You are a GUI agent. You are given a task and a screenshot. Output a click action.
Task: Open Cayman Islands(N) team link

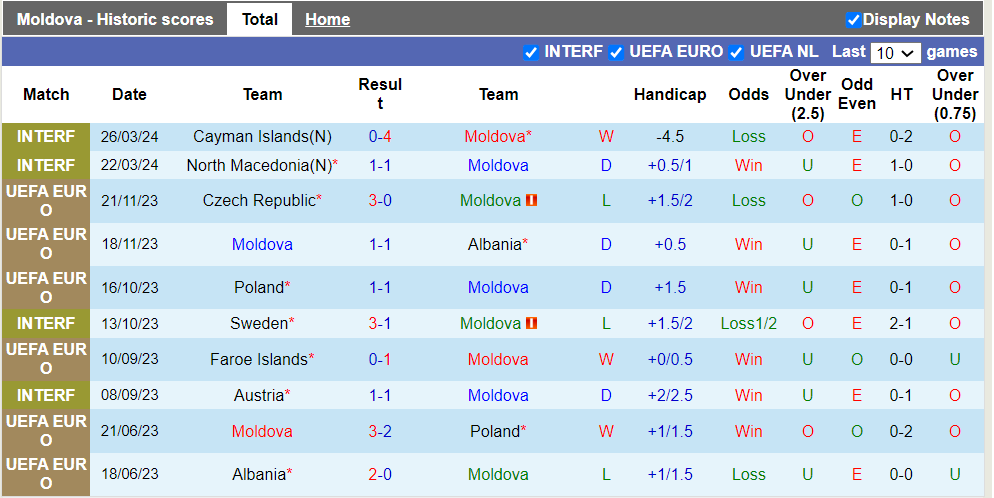[262, 136]
